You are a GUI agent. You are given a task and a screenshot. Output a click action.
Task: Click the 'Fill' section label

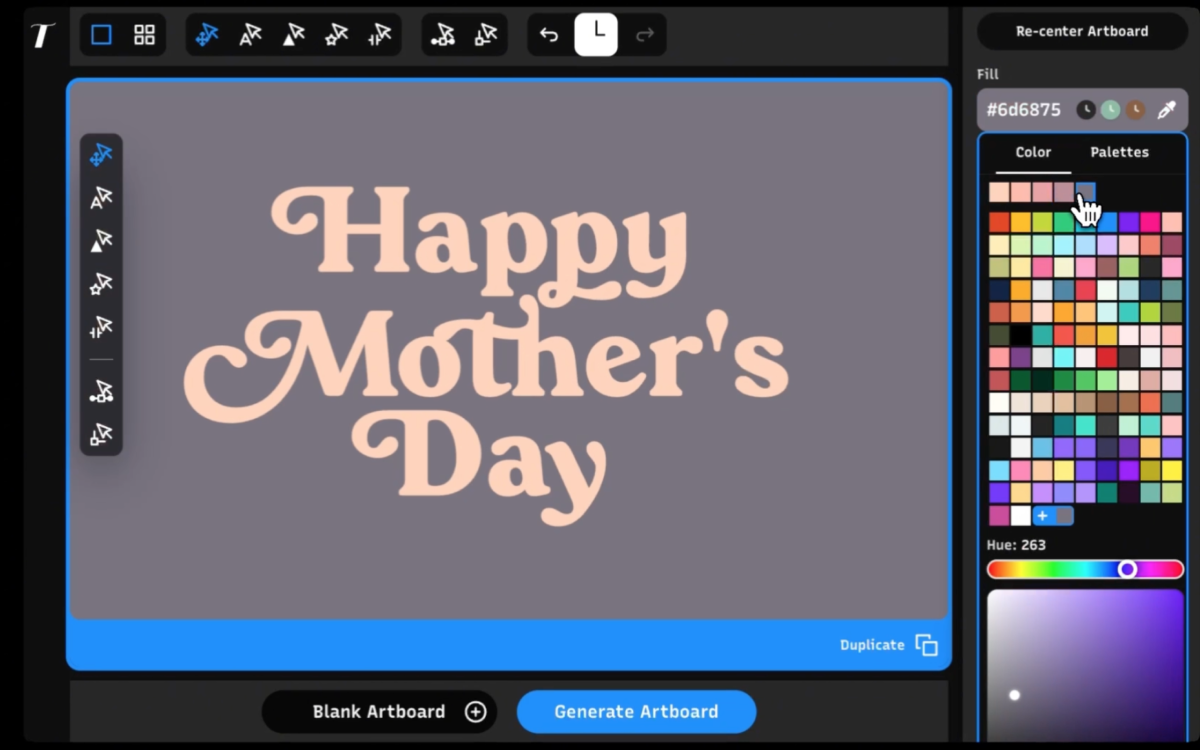pos(988,74)
